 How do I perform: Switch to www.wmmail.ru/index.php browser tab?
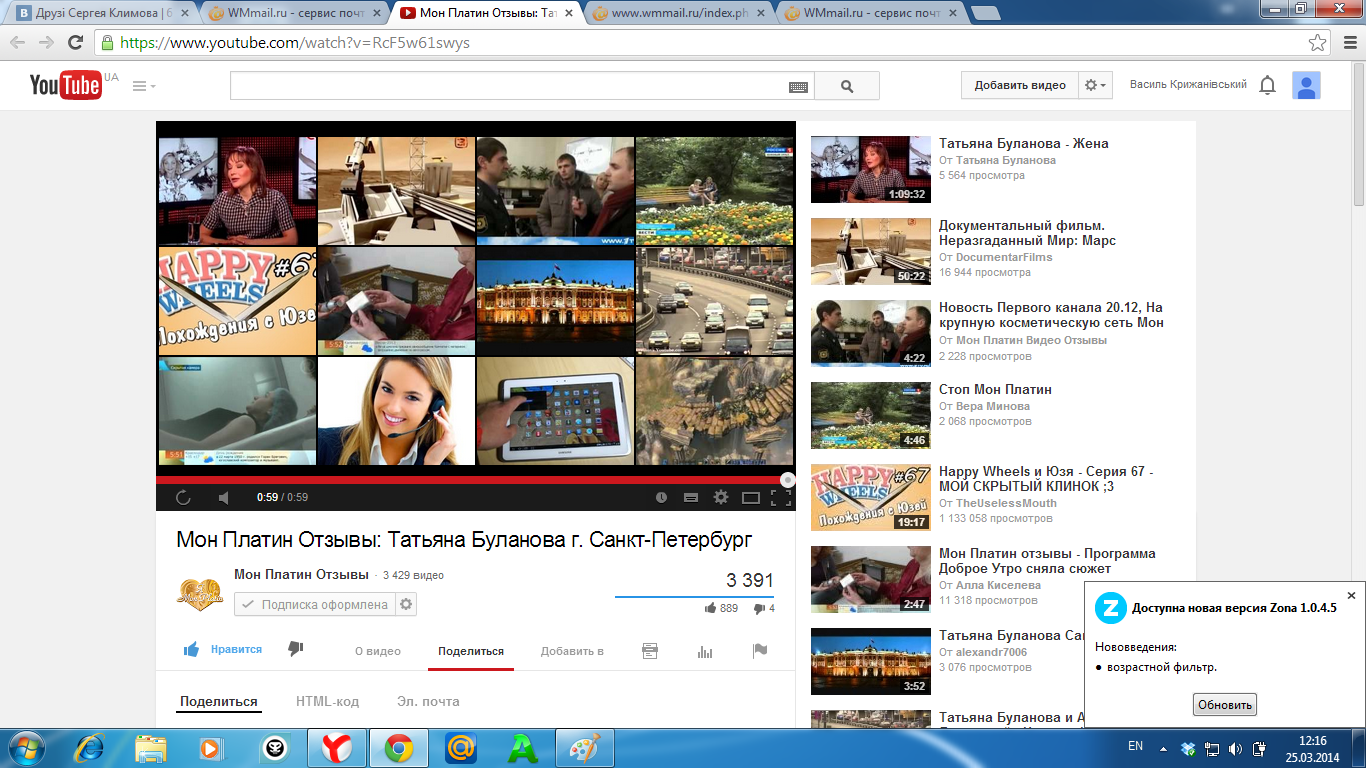tap(679, 14)
